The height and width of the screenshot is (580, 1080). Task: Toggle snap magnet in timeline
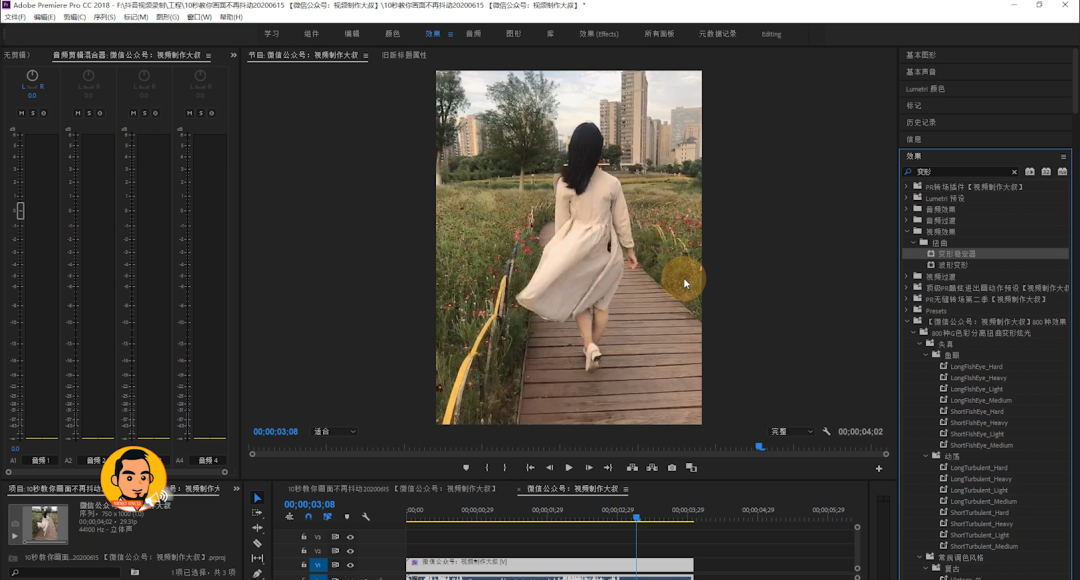(309, 517)
